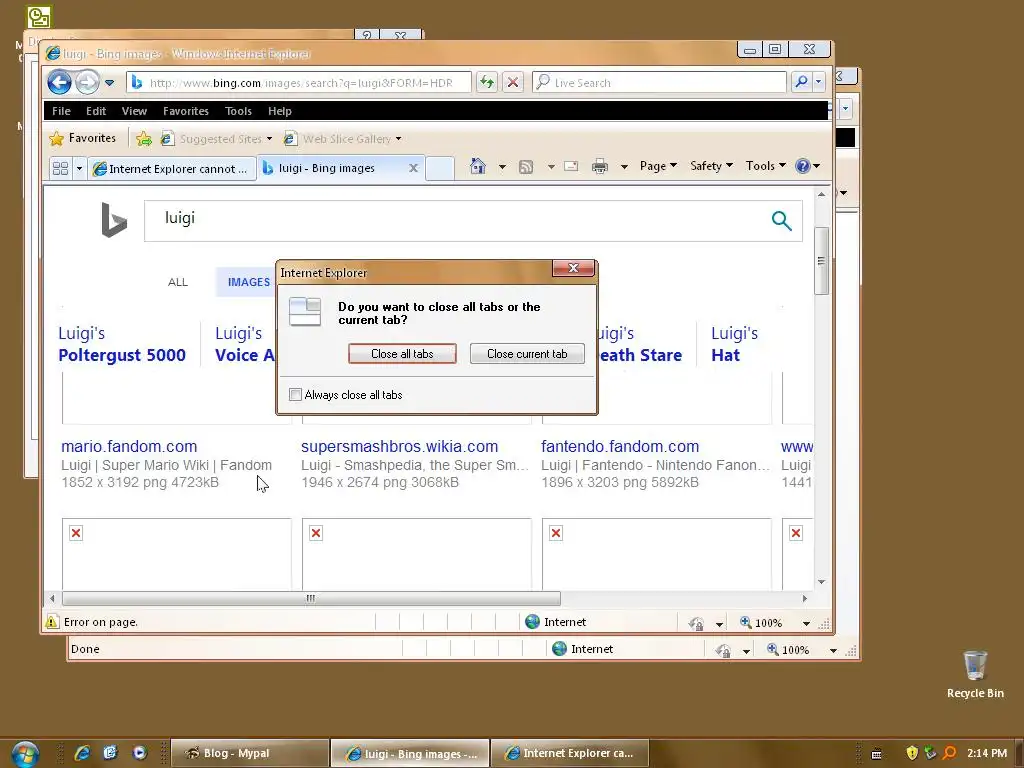Click the Bing logo
The image size is (1024, 768).
coord(114,219)
